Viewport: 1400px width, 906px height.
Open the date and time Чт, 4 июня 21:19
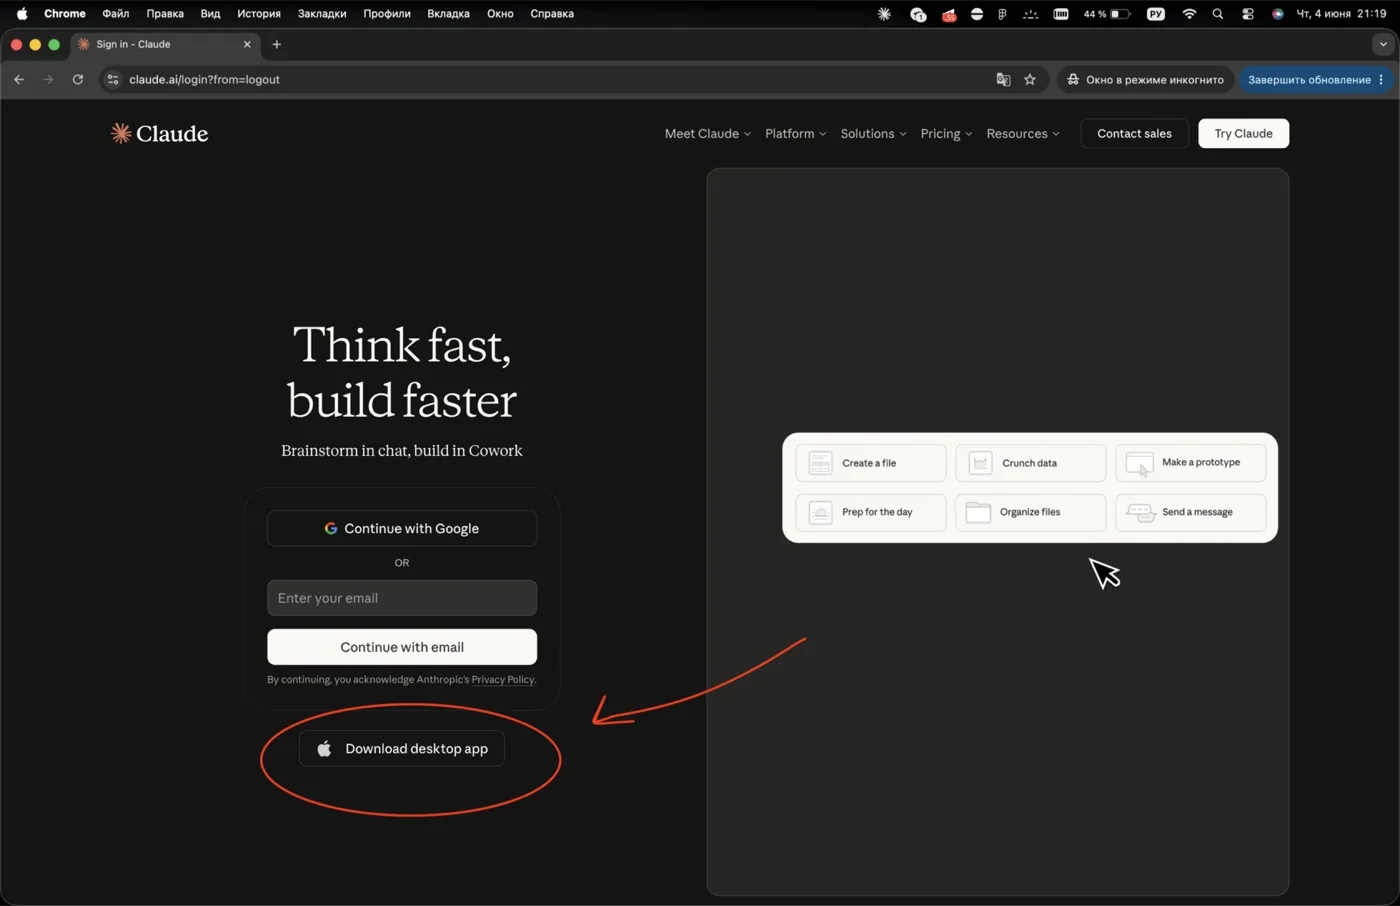click(1341, 14)
